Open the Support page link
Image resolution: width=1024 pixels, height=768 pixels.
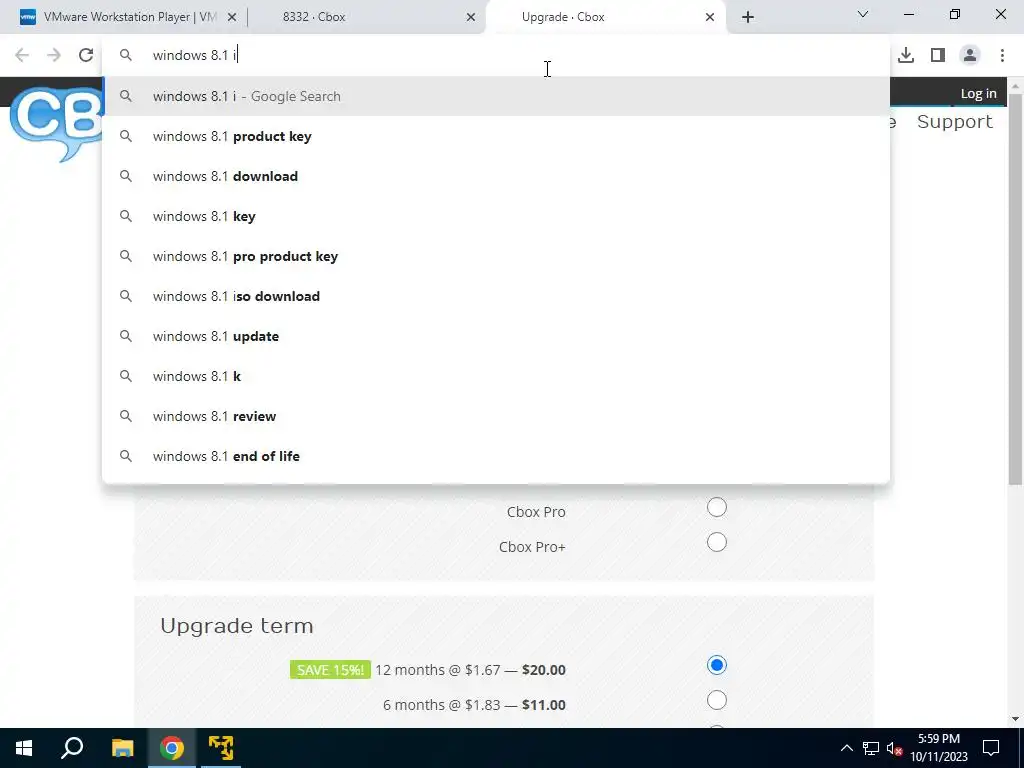[x=954, y=121]
